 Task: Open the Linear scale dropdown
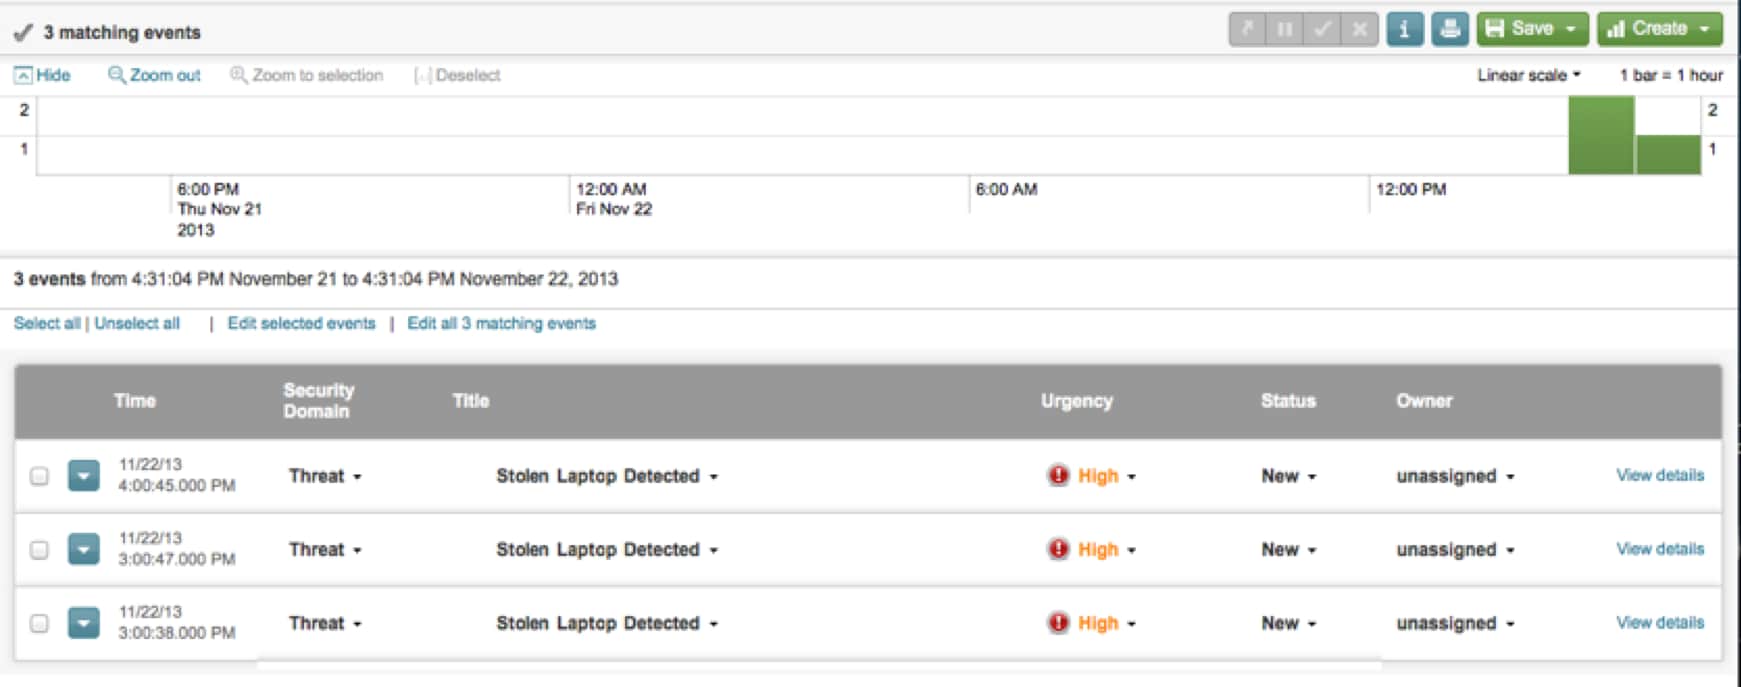[x=1529, y=75]
